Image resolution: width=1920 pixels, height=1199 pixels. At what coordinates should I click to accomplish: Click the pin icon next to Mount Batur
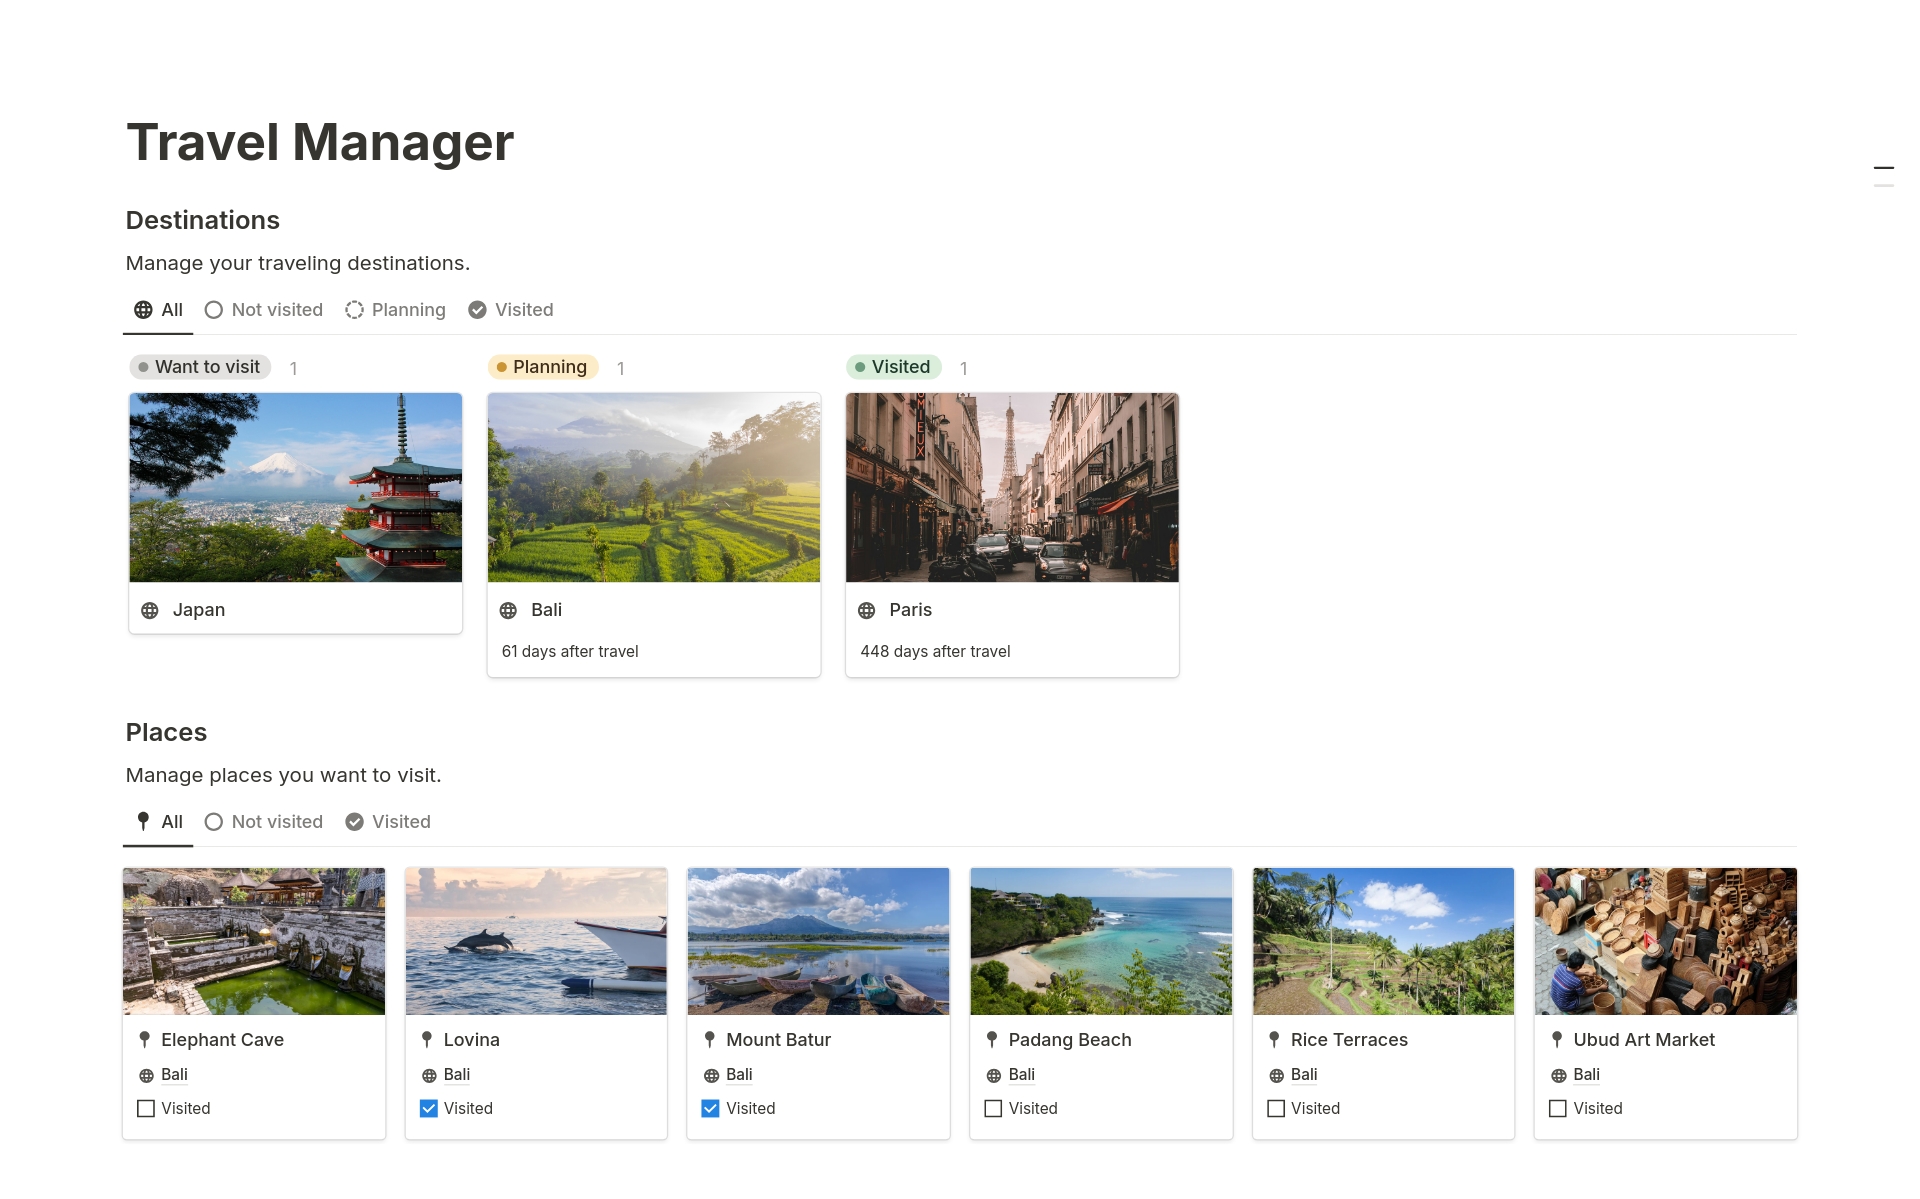[710, 1037]
